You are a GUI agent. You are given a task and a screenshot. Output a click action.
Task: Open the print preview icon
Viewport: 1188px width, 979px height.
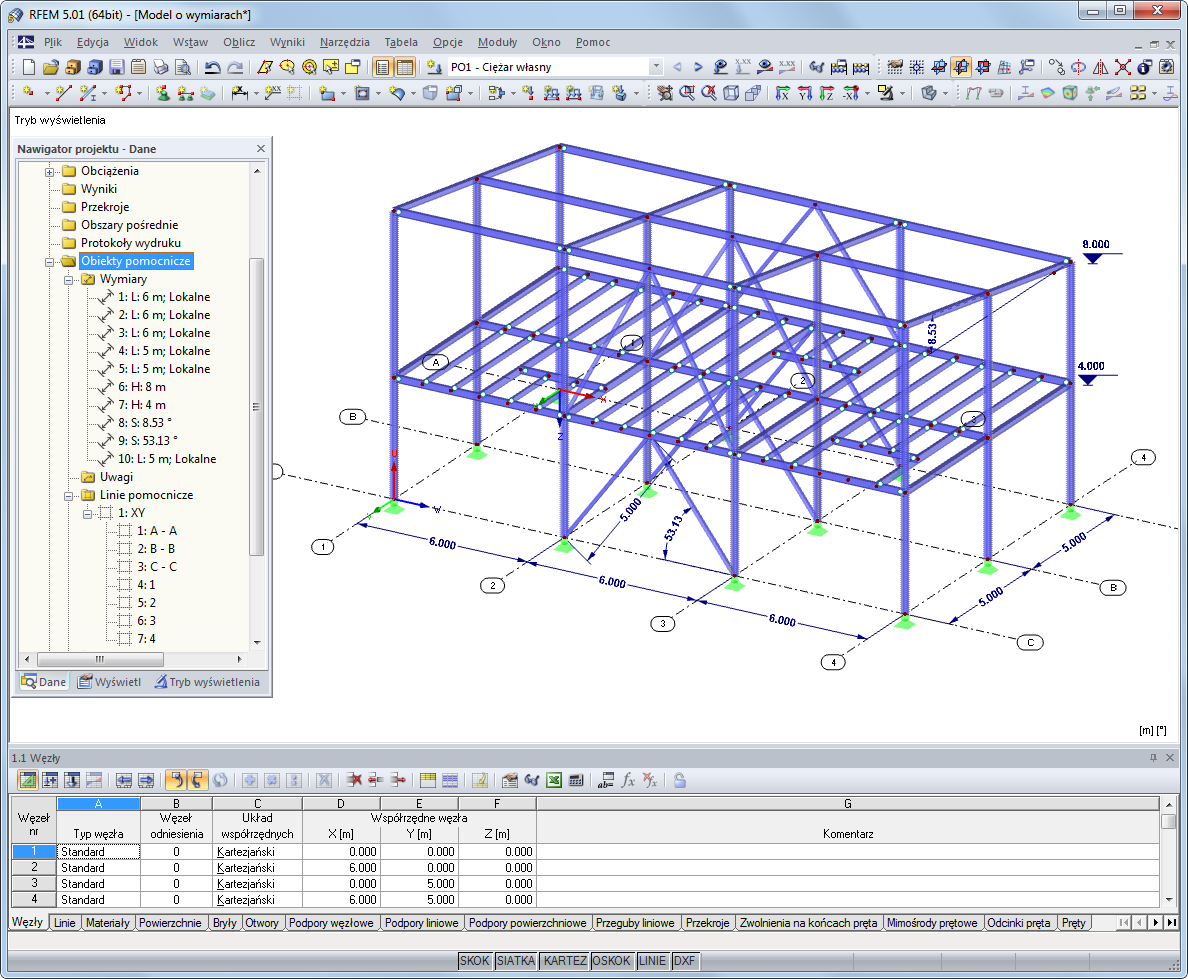(x=183, y=67)
